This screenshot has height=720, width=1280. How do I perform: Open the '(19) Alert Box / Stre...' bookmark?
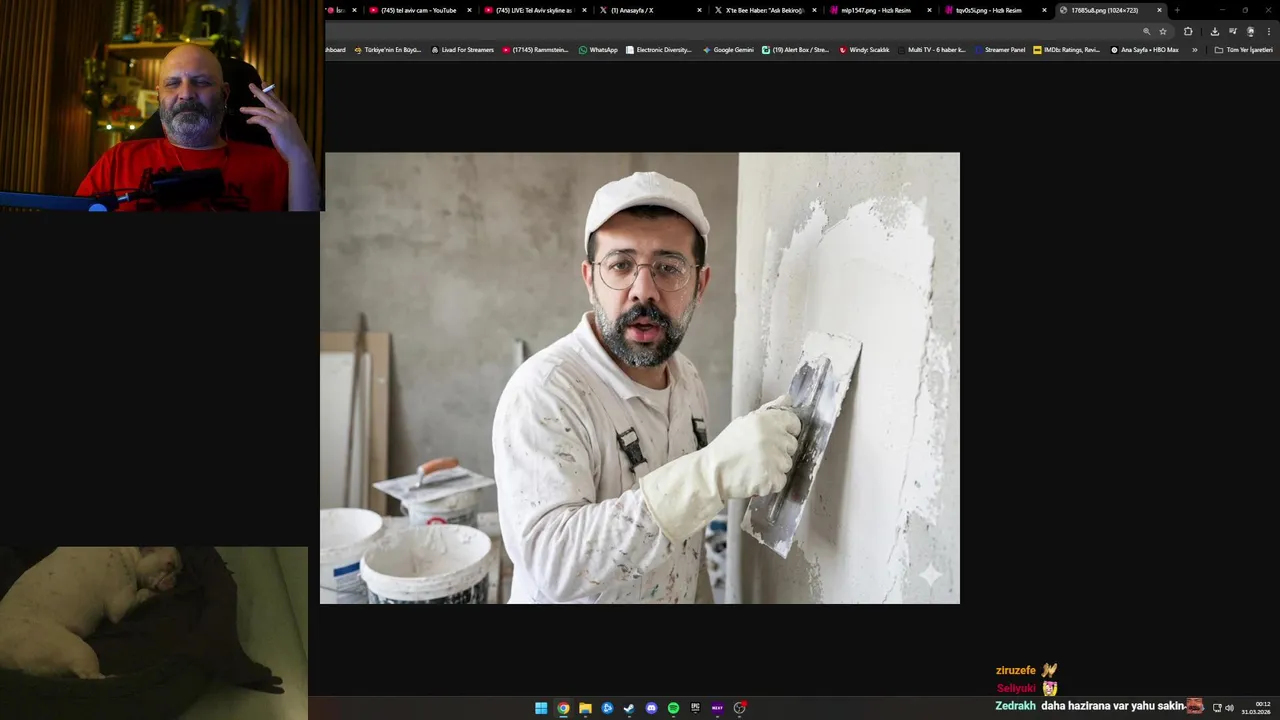(x=796, y=49)
